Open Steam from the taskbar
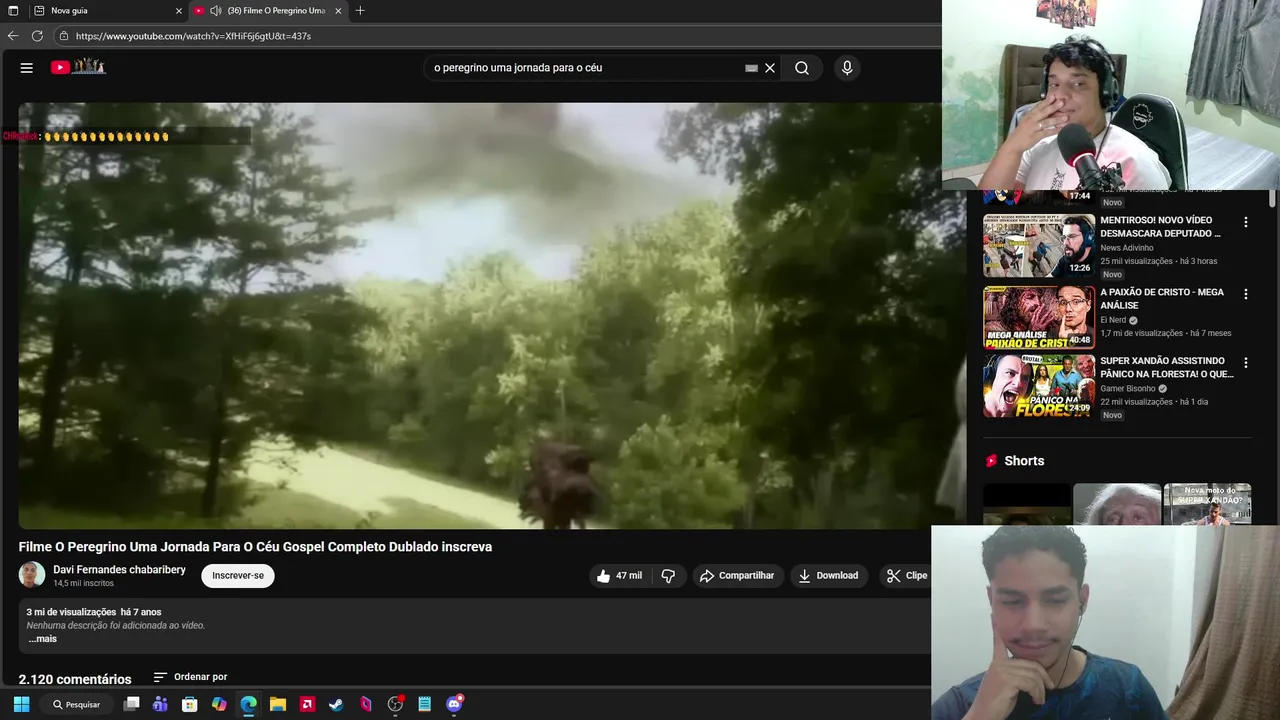Viewport: 1280px width, 720px height. [x=336, y=704]
